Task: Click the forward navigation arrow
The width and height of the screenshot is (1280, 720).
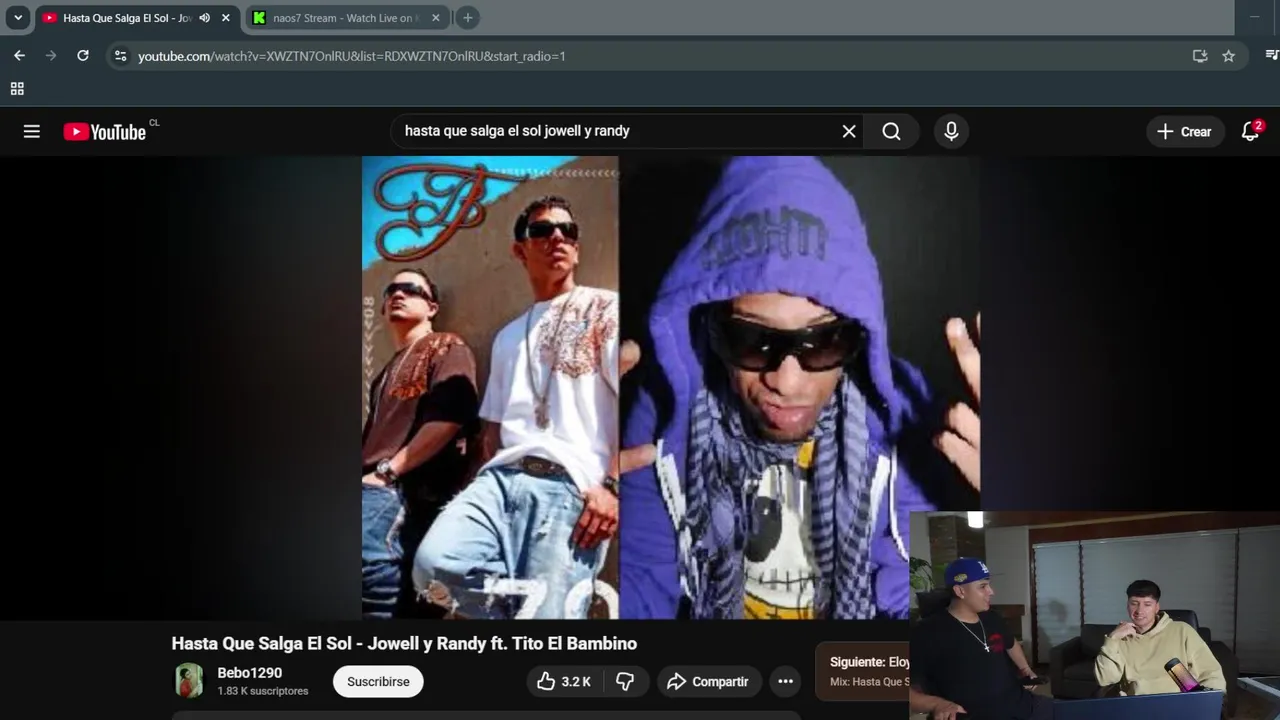Action: 51,56
